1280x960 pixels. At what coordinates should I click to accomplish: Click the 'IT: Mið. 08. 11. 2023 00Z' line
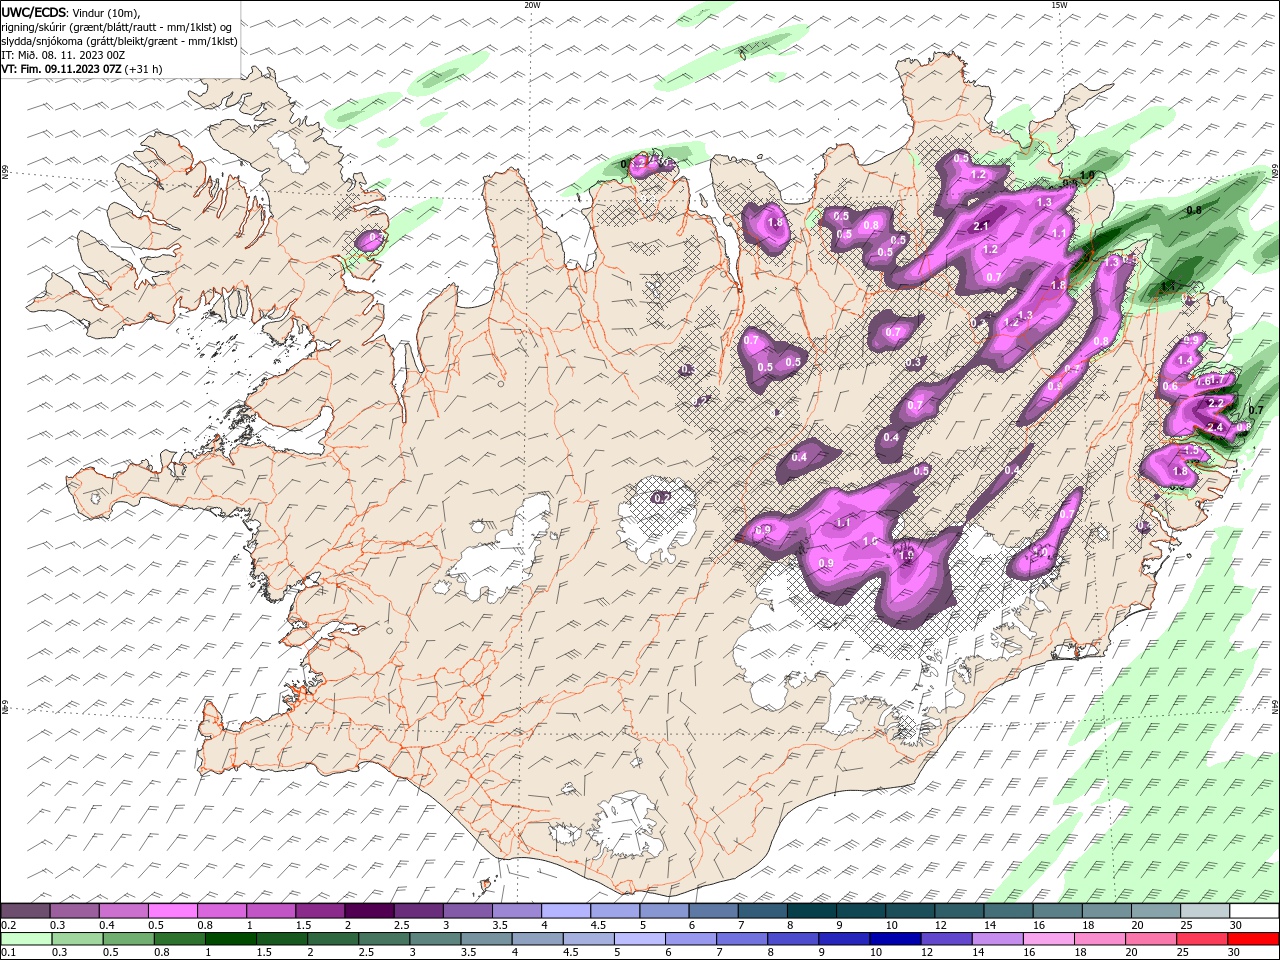tap(64, 55)
